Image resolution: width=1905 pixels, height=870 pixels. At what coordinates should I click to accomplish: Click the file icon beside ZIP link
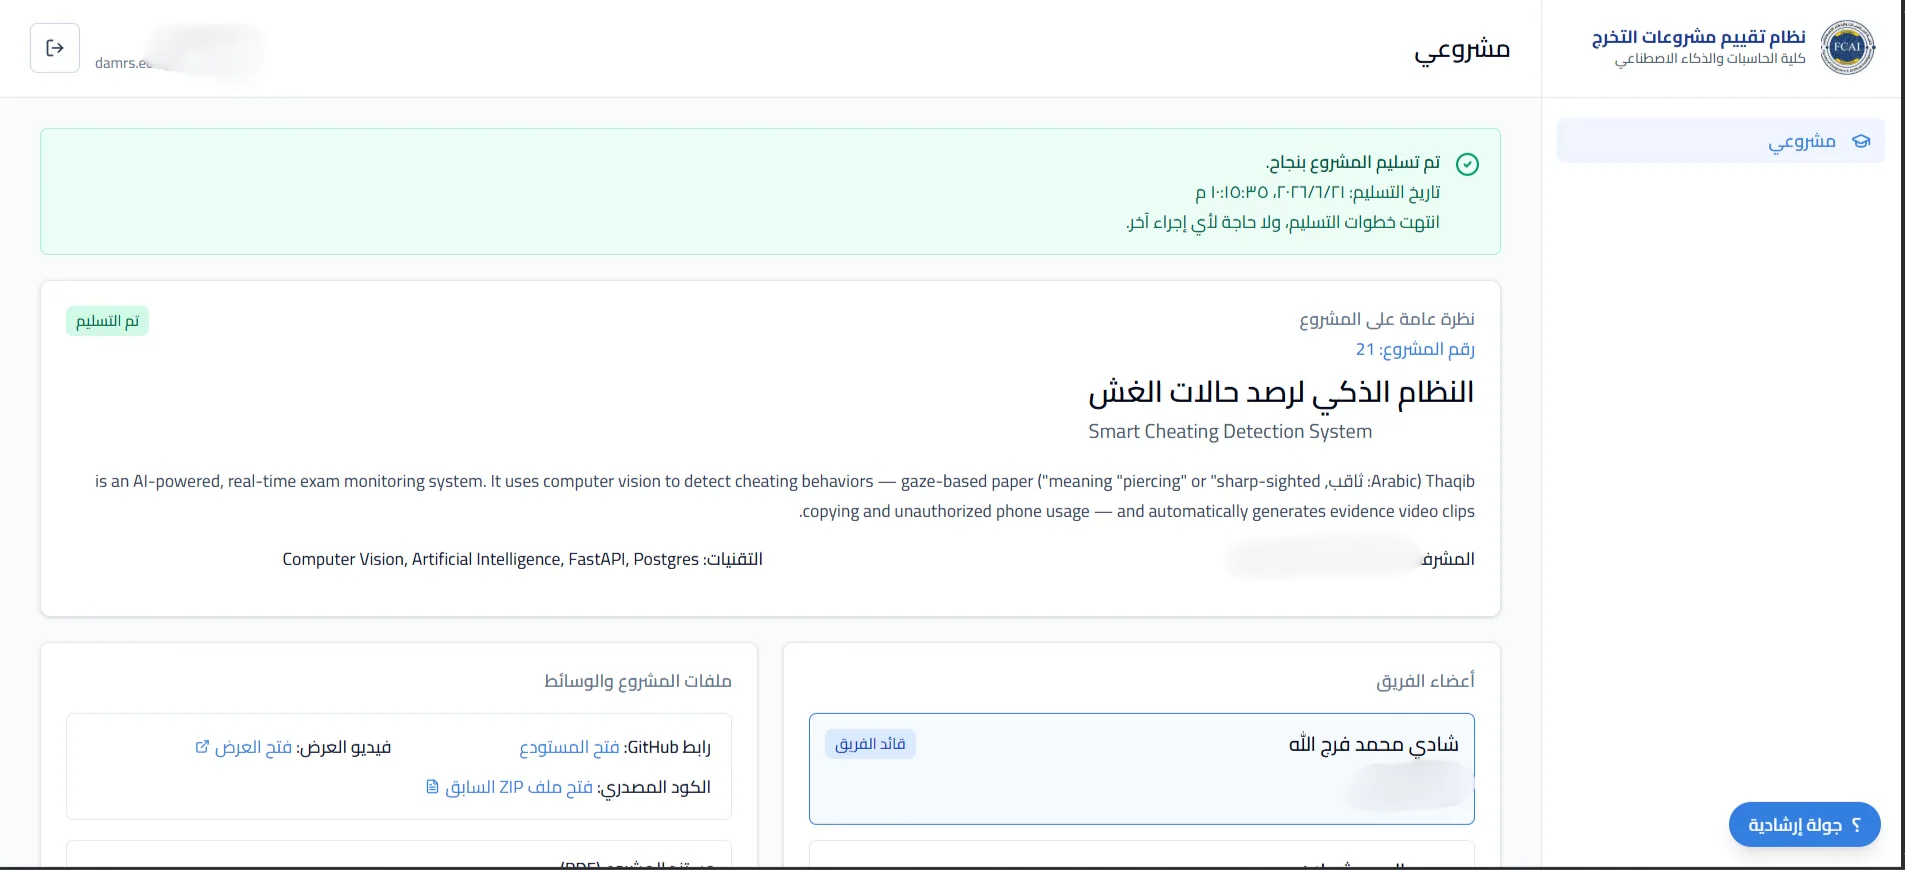point(432,787)
